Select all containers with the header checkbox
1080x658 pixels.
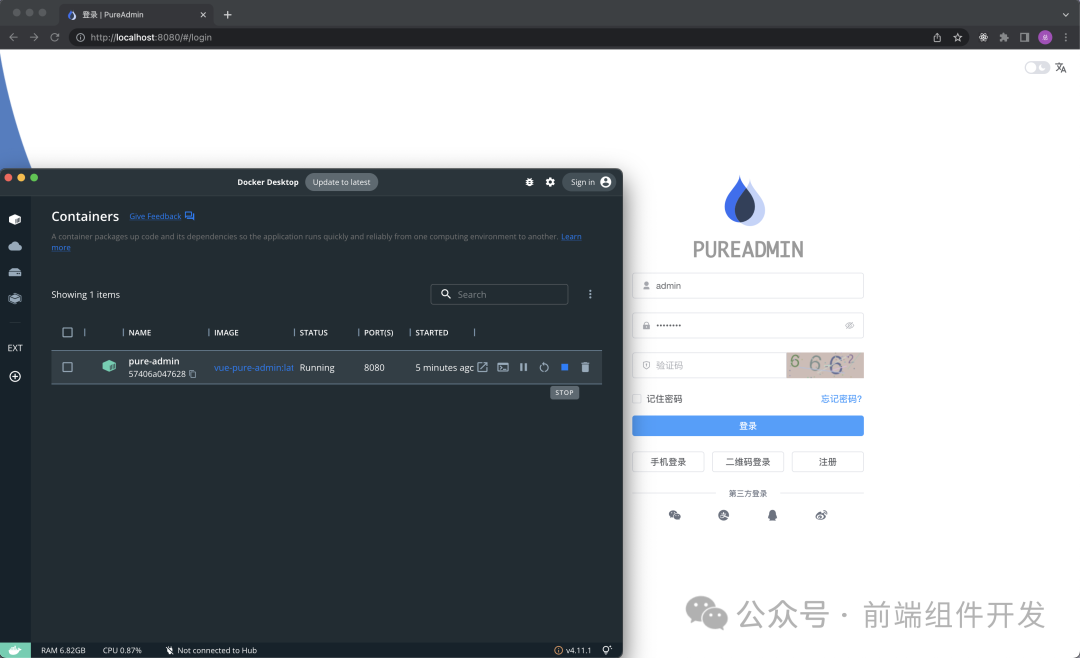[67, 332]
